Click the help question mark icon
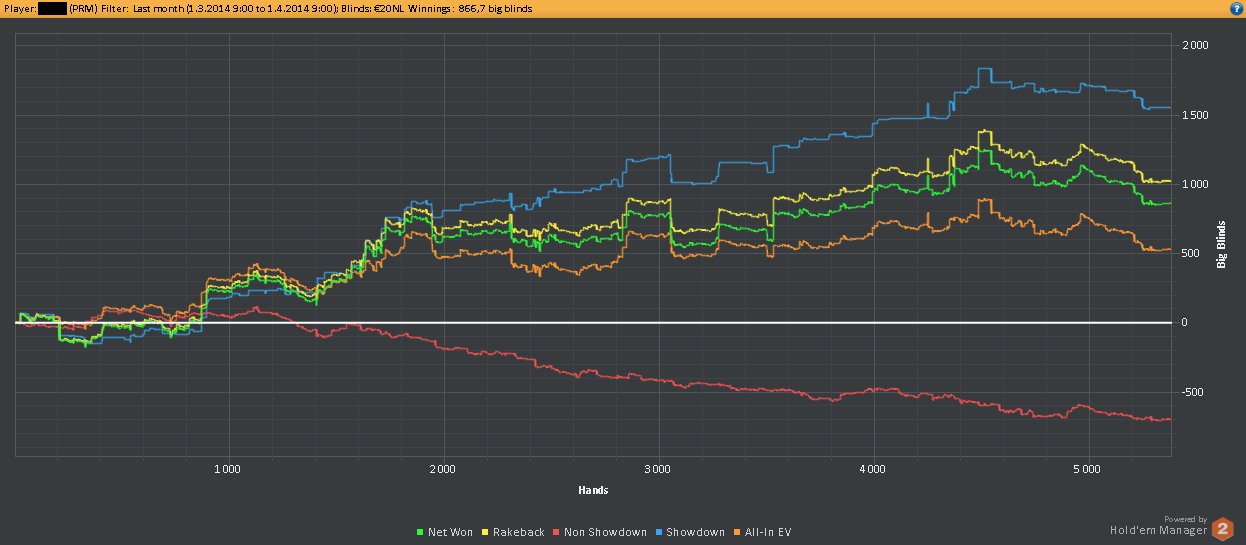The height and width of the screenshot is (545, 1246). 1236,8
